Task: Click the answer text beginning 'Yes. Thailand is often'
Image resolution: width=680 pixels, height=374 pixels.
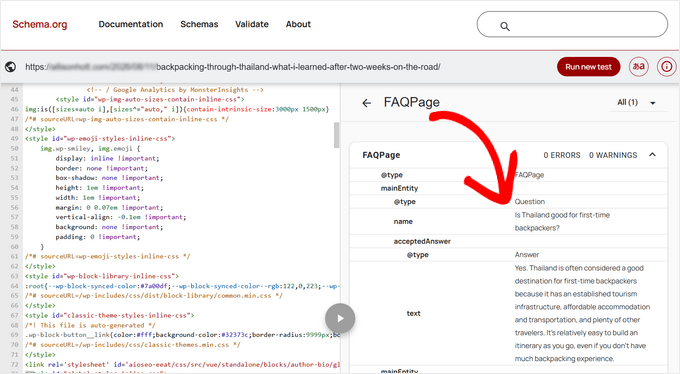Action: 582,313
